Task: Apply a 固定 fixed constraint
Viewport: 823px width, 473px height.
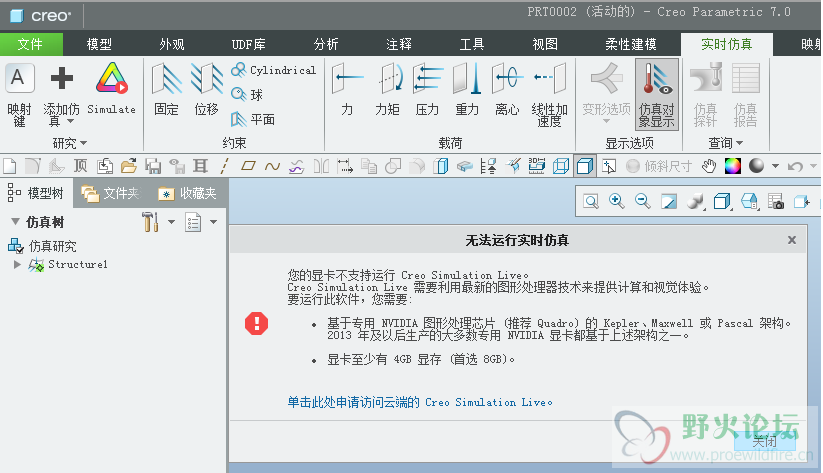Action: [x=166, y=89]
